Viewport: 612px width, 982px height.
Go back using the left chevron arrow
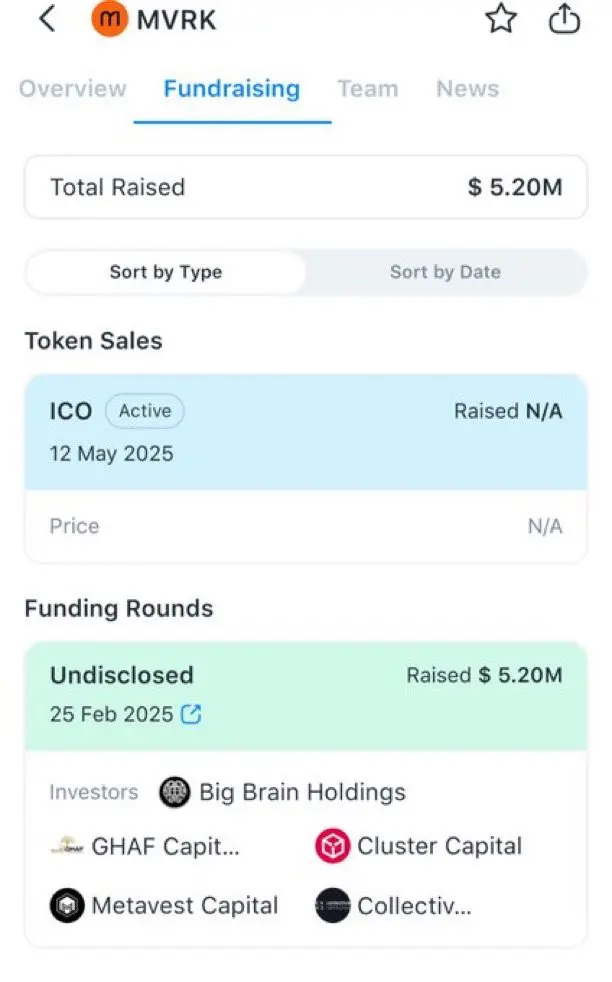pos(47,18)
